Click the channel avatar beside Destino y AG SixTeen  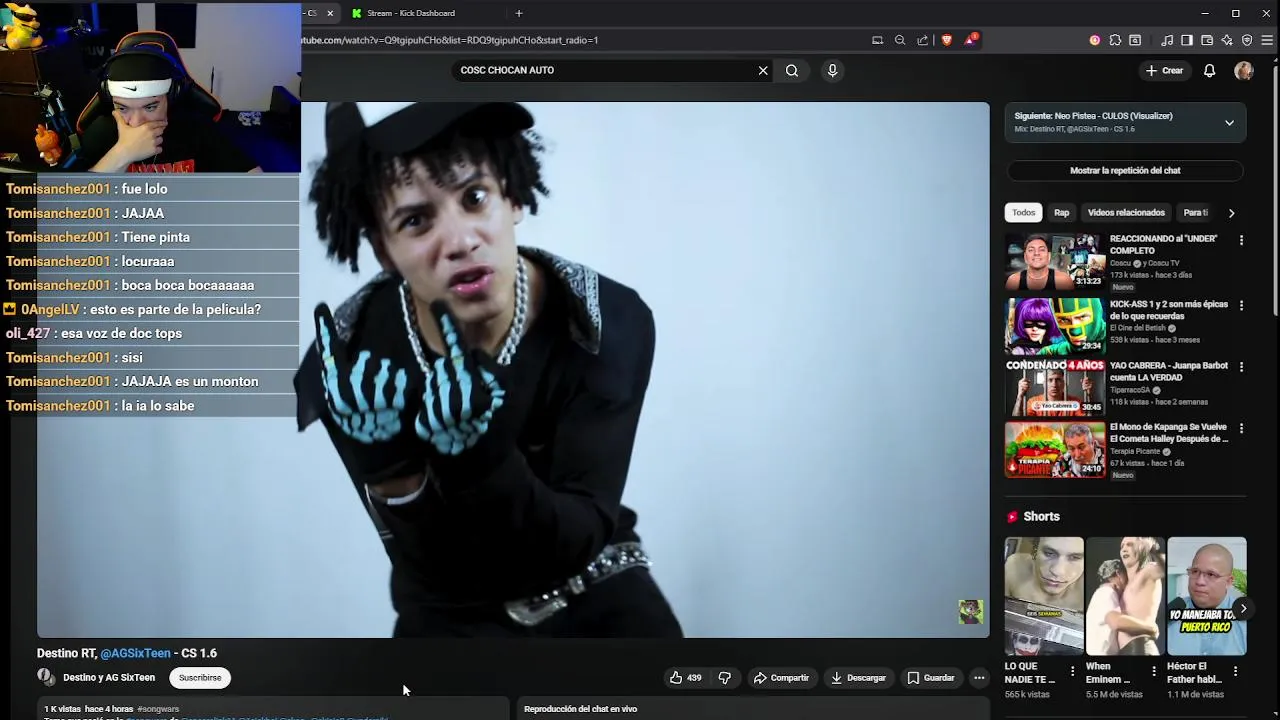(46, 677)
